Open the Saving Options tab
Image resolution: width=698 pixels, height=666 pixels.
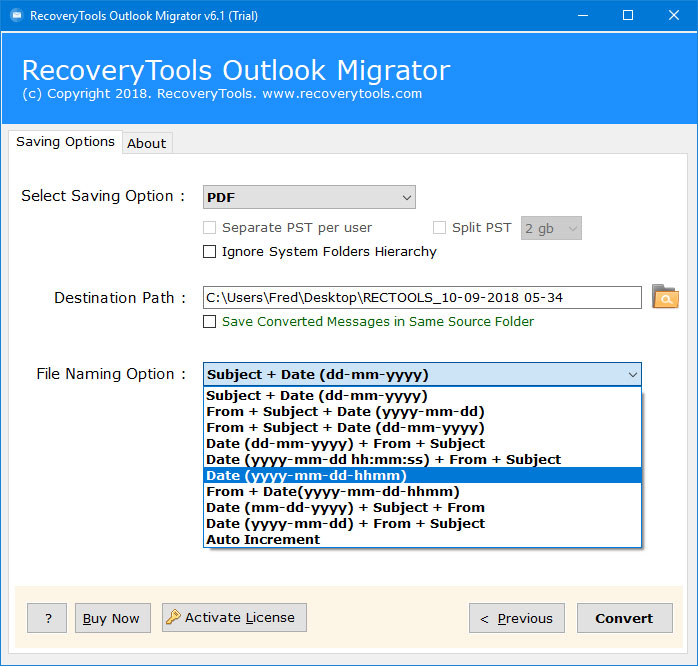click(x=65, y=142)
